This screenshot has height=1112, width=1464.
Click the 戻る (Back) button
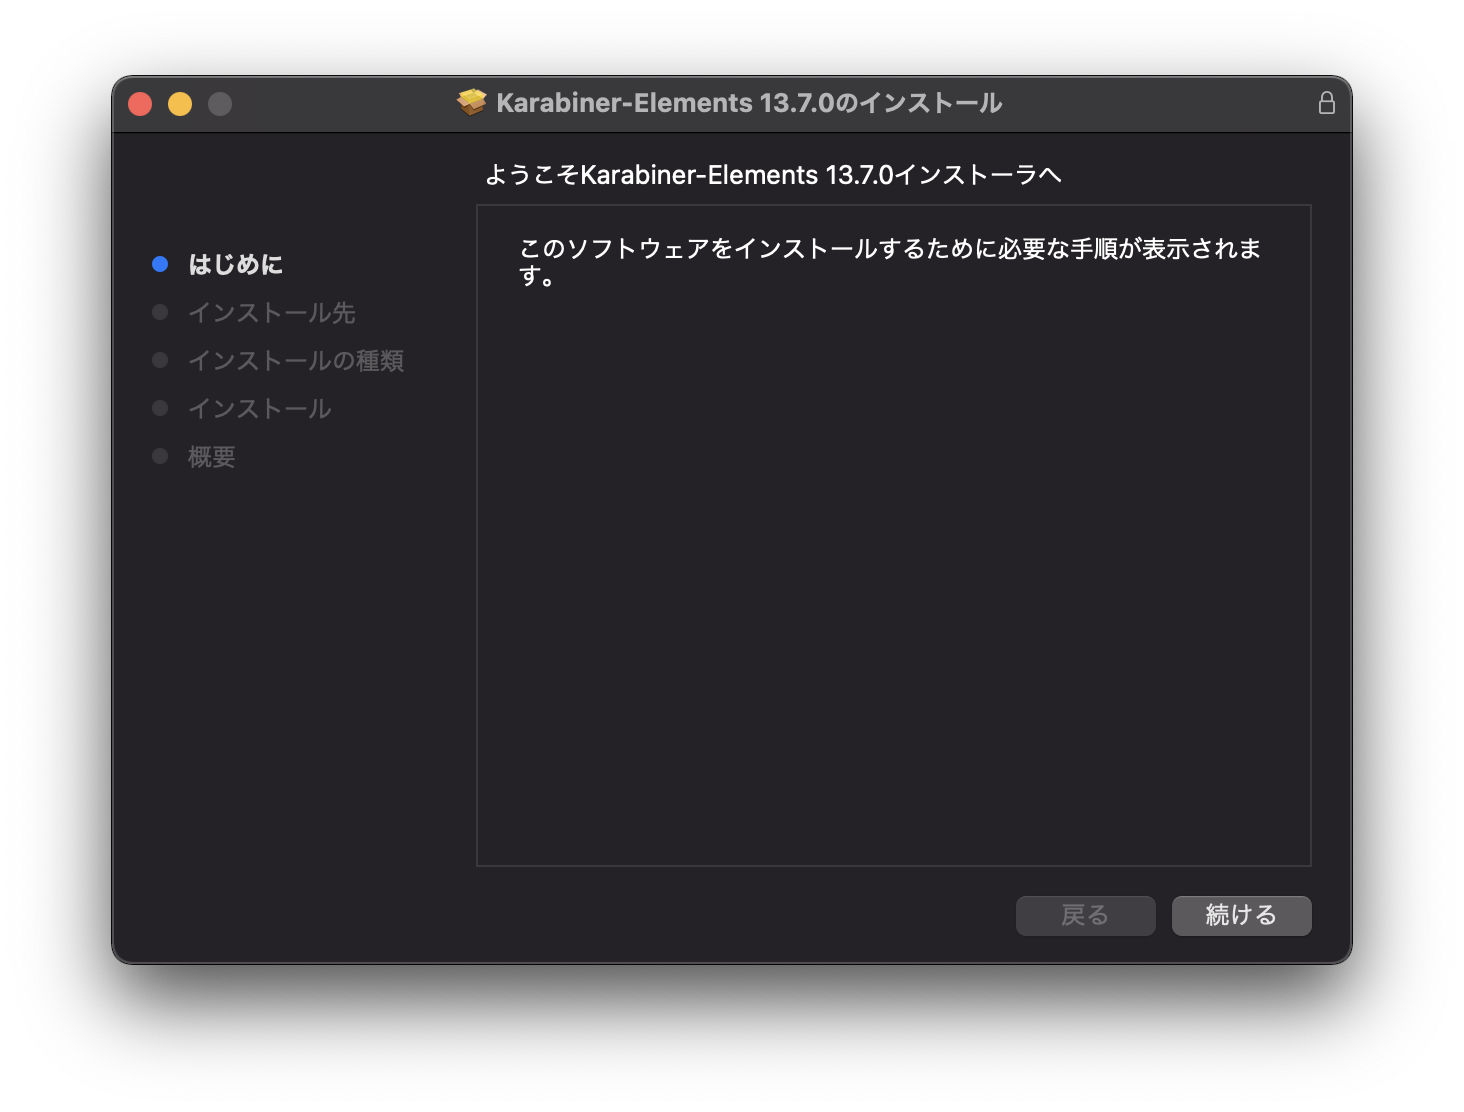pos(1085,915)
